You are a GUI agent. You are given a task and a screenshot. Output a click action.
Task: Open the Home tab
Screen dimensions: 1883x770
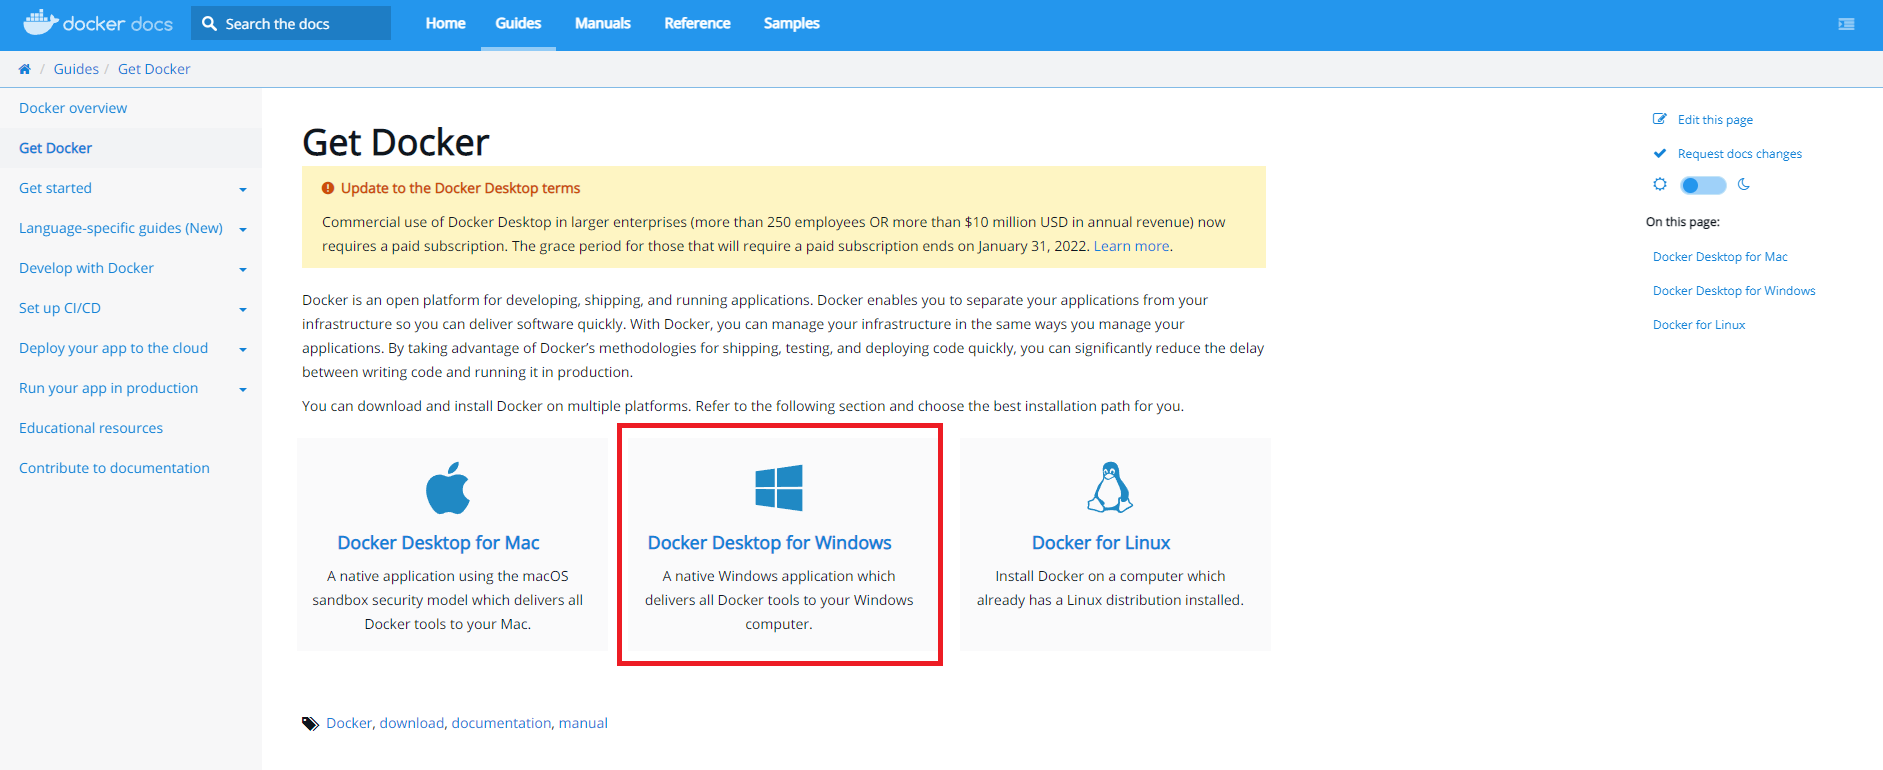click(x=445, y=23)
